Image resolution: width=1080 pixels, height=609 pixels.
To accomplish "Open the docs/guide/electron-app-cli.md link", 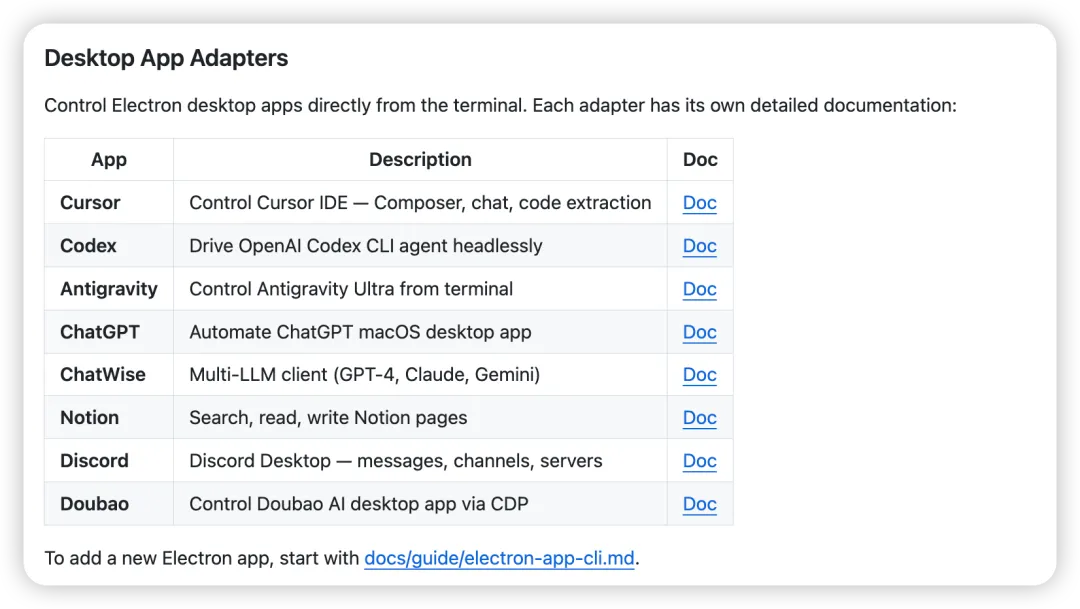I will [499, 558].
